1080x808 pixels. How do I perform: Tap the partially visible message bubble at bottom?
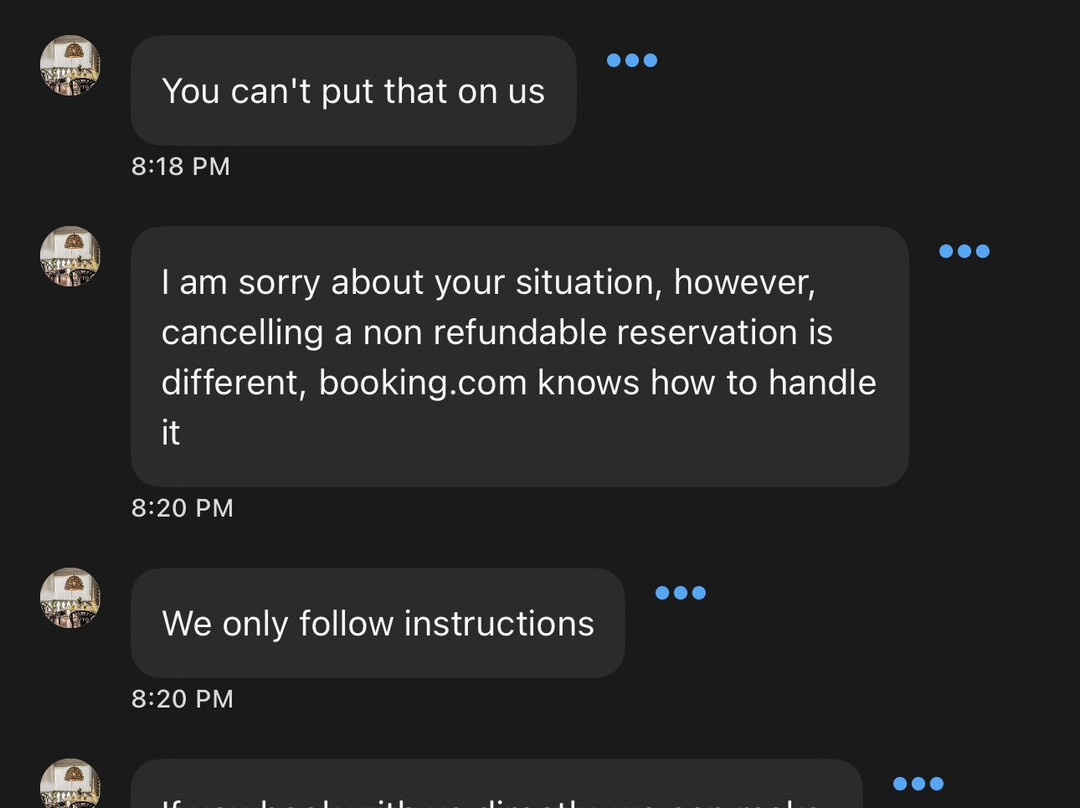click(497, 784)
